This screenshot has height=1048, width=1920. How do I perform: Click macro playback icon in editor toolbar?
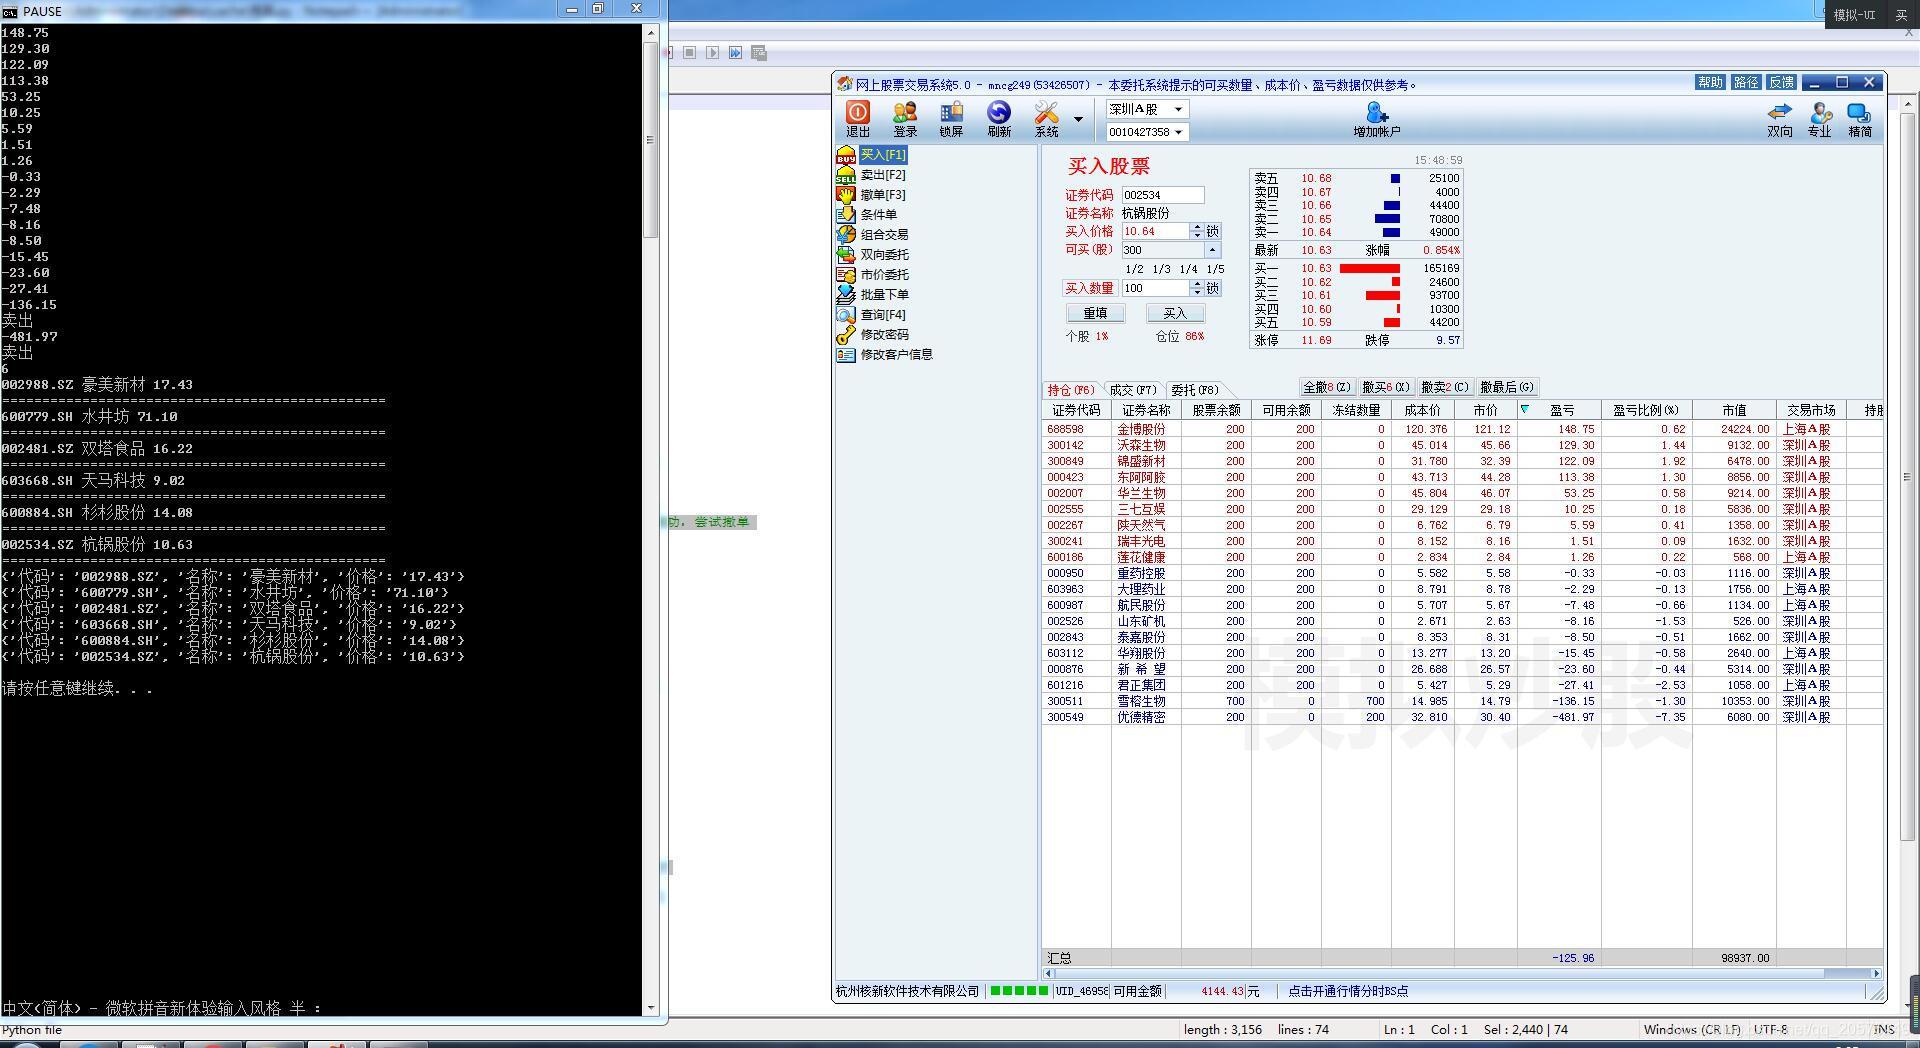712,53
